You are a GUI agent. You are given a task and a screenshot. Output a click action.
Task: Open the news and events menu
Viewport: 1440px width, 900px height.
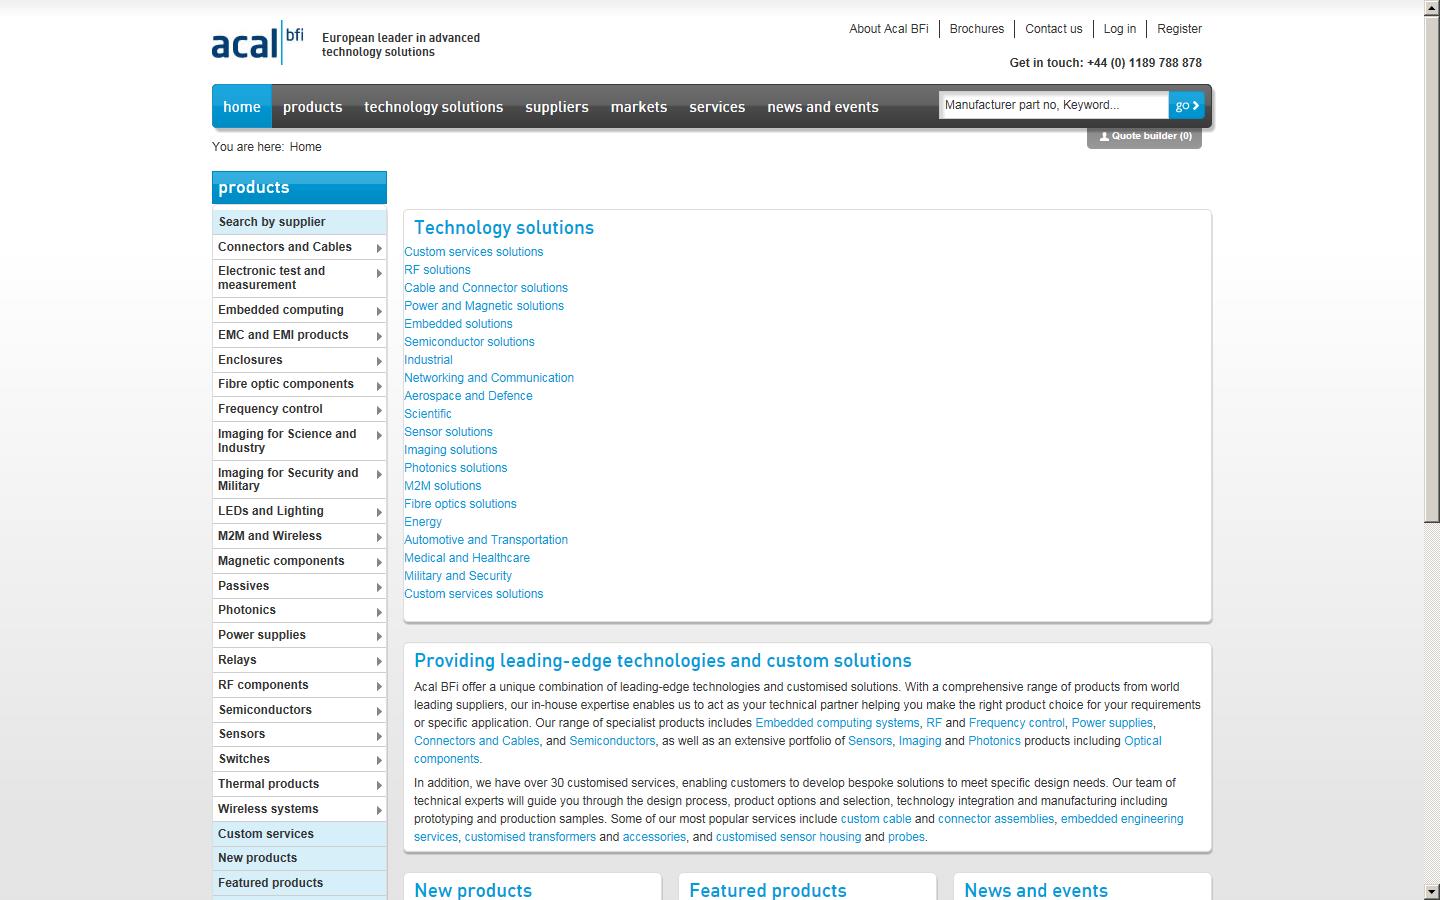[822, 106]
